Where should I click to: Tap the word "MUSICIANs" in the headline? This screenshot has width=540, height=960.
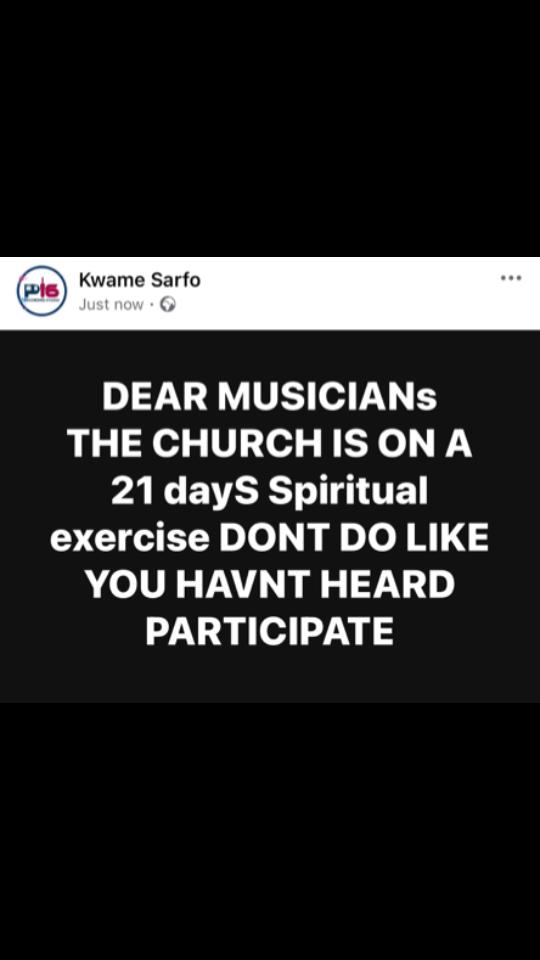(x=328, y=399)
